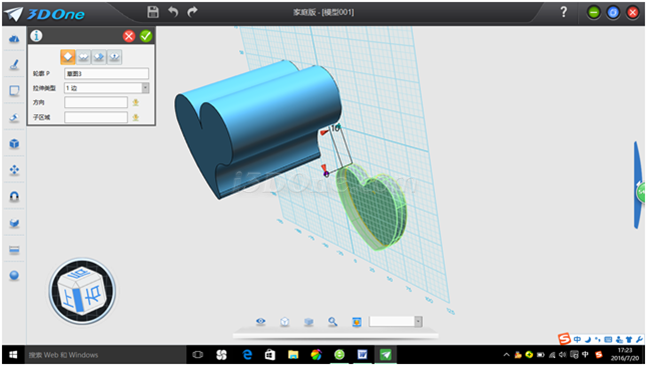Open the info icon in extrude panel
The image size is (648, 366).
pos(36,36)
